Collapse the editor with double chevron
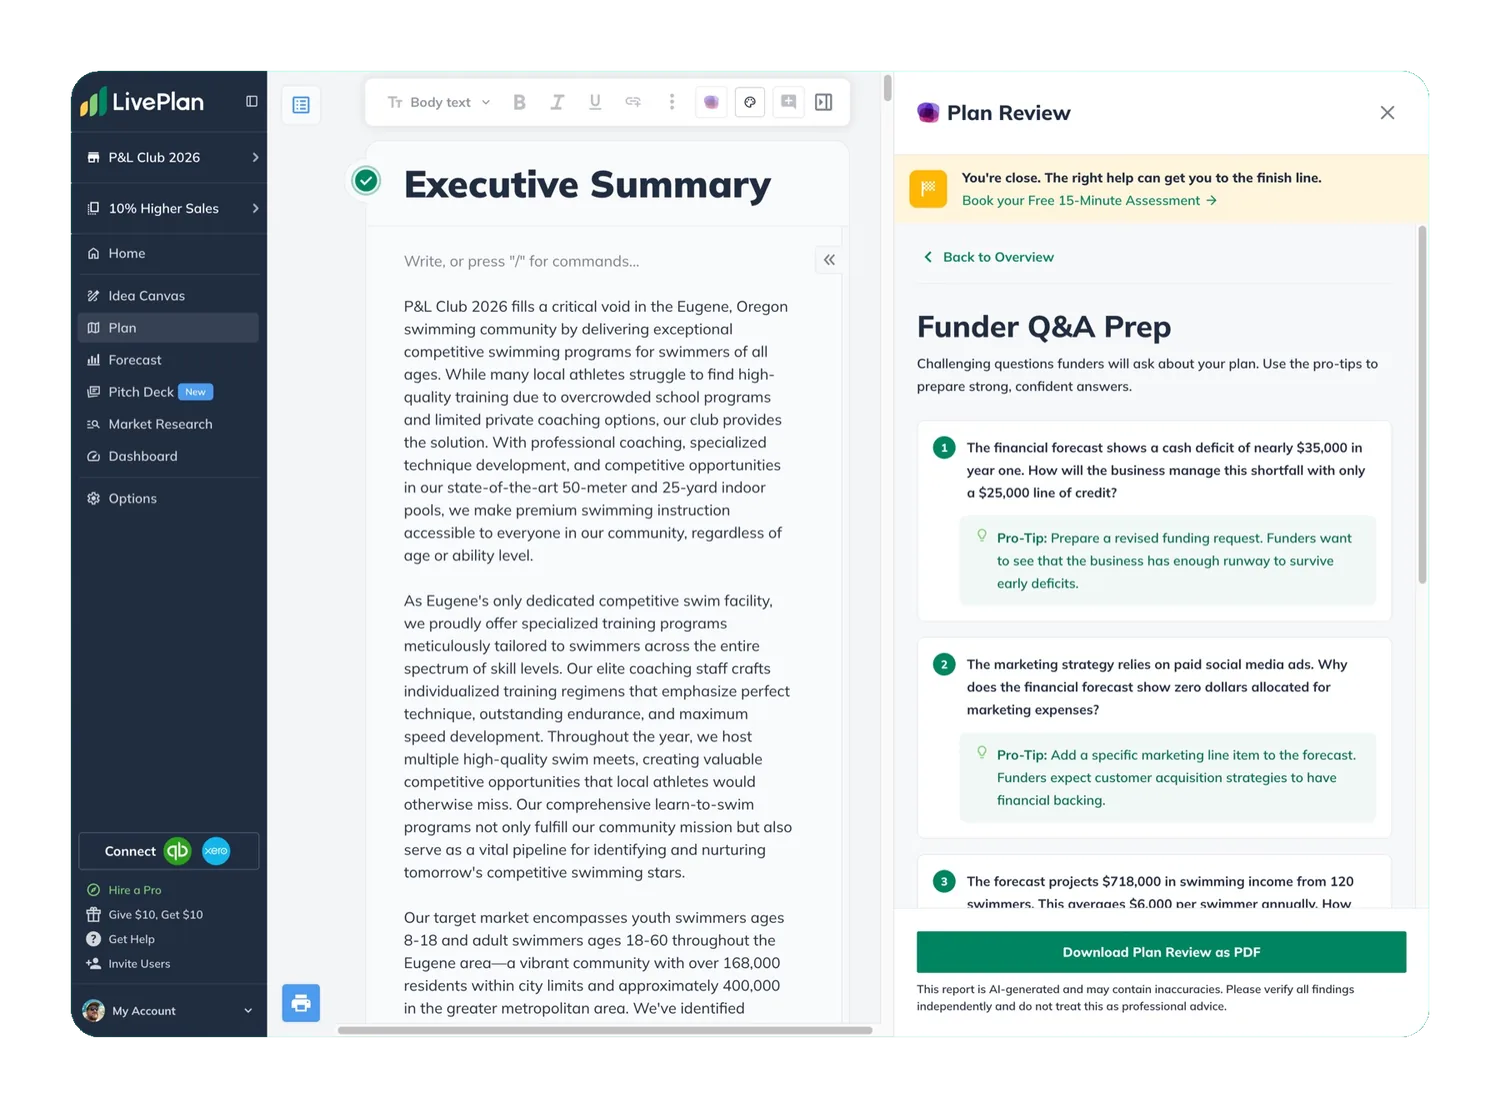 pyautogui.click(x=829, y=260)
